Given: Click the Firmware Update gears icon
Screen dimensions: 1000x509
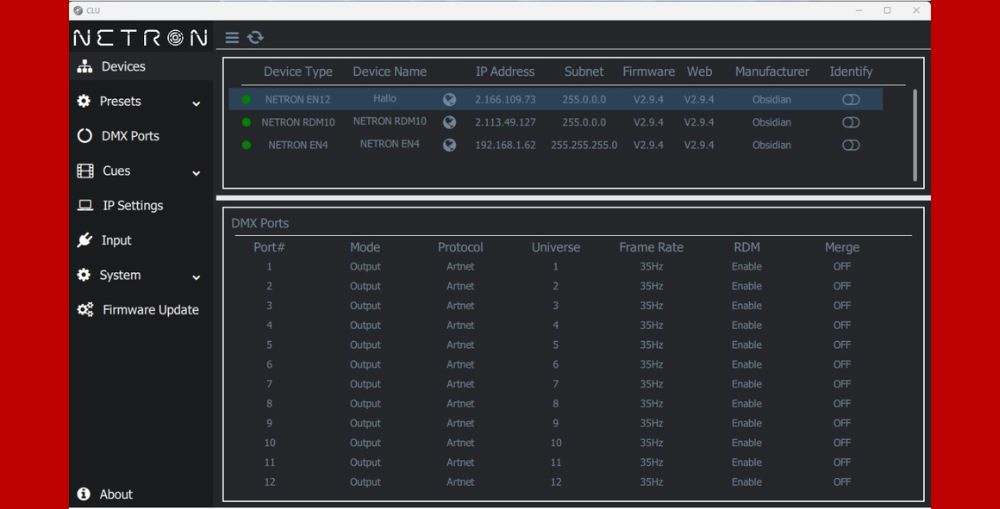Looking at the screenshot, I should pos(85,310).
